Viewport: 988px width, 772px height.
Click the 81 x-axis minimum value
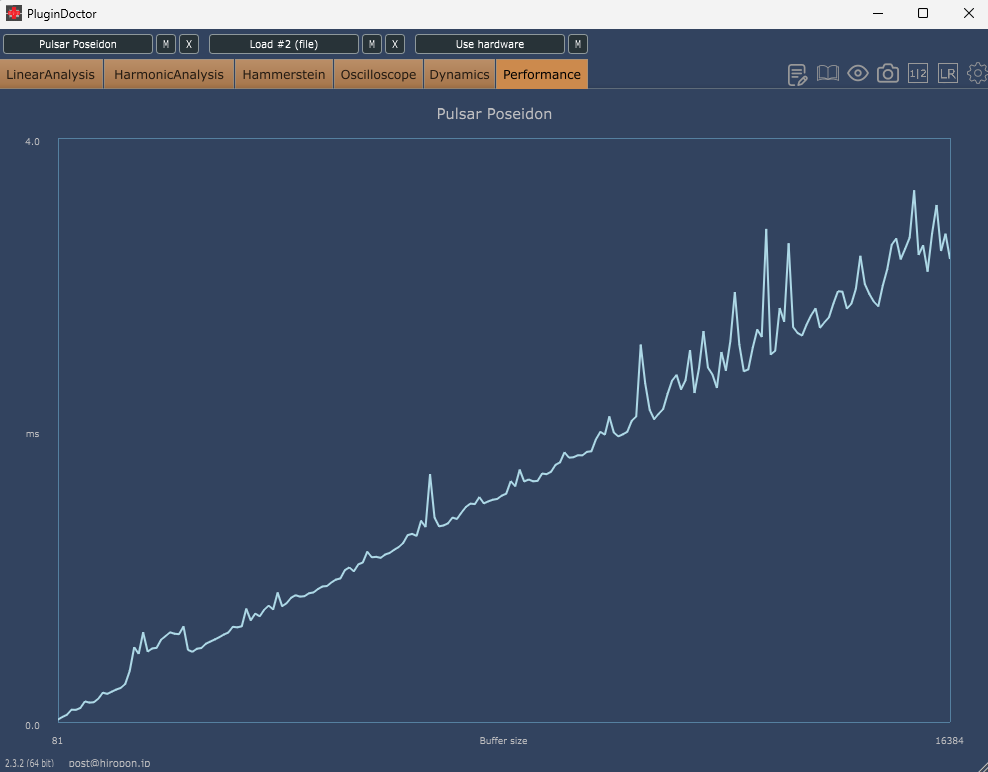(57, 740)
